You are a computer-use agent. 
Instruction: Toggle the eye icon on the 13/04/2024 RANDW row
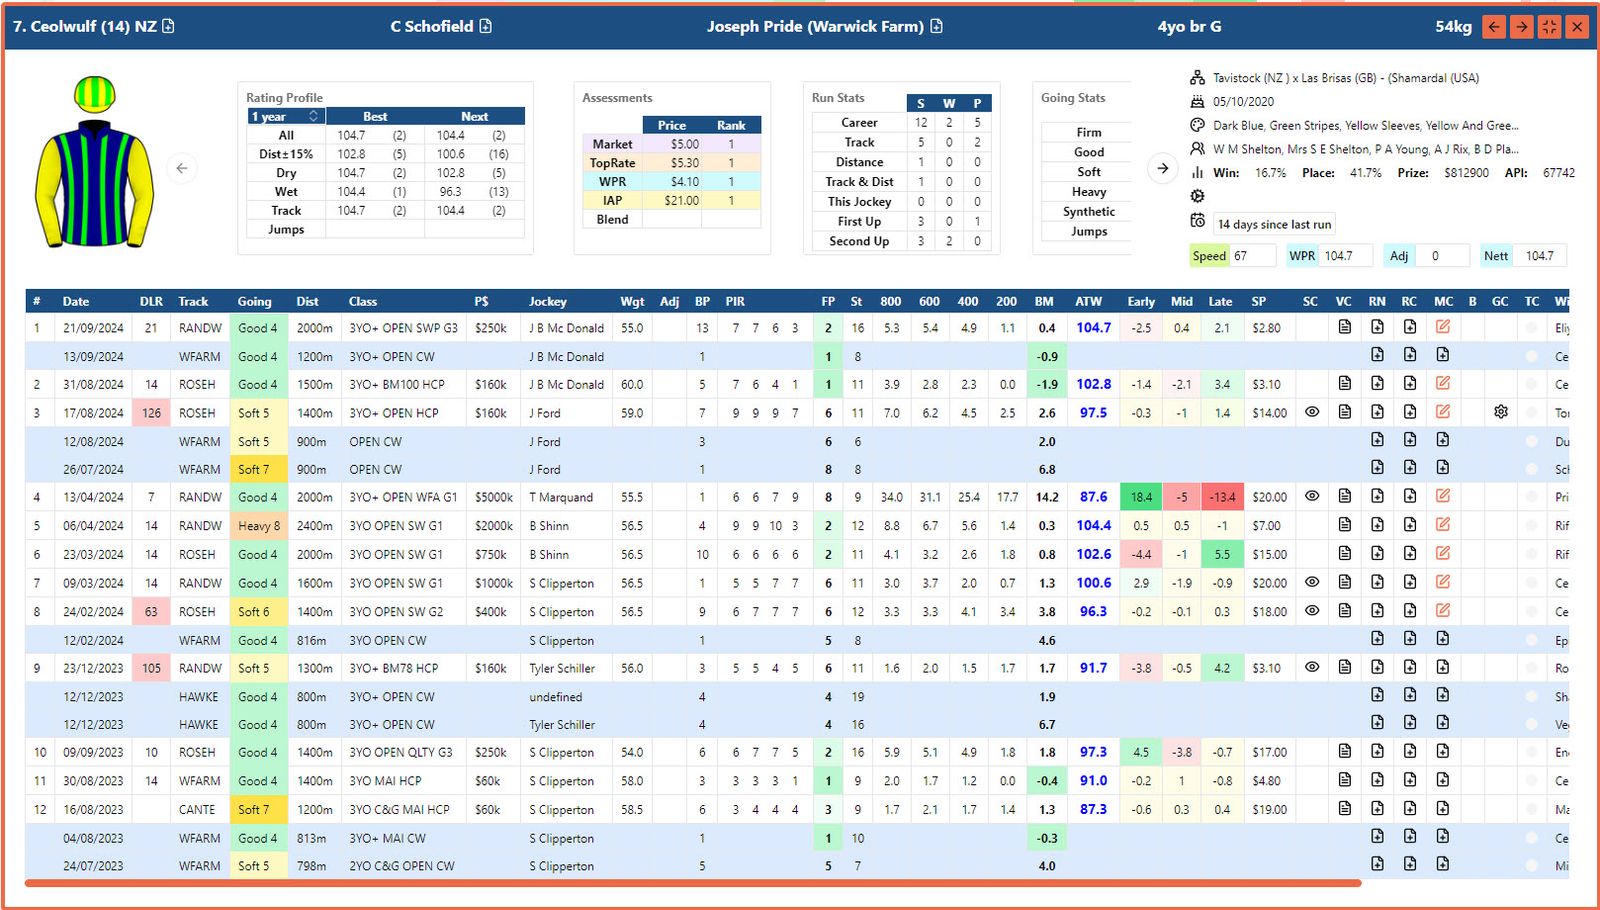tap(1311, 497)
